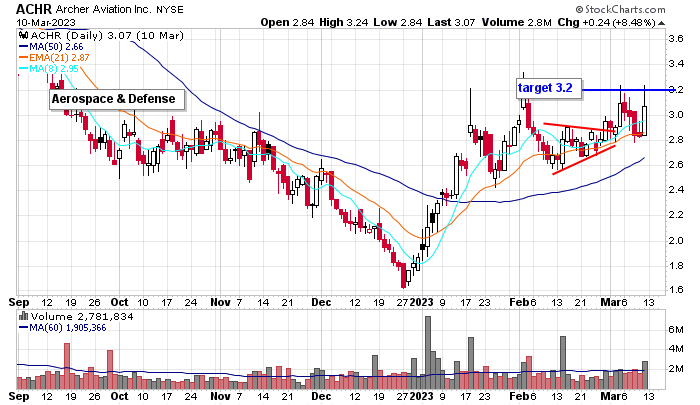Click the orange EMA(21) legend line marker
Image resolution: width=700 pixels, height=405 pixels.
point(23,58)
